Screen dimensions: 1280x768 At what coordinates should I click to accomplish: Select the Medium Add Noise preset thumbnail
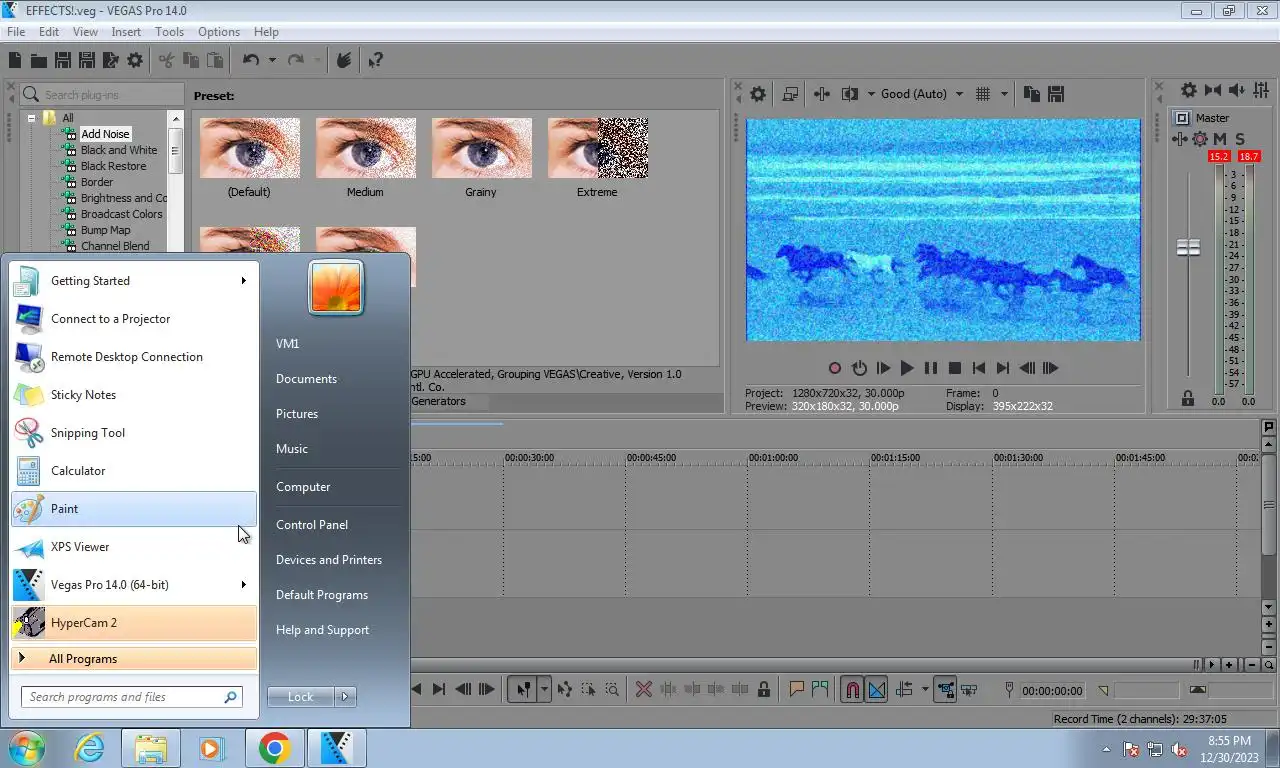point(366,148)
